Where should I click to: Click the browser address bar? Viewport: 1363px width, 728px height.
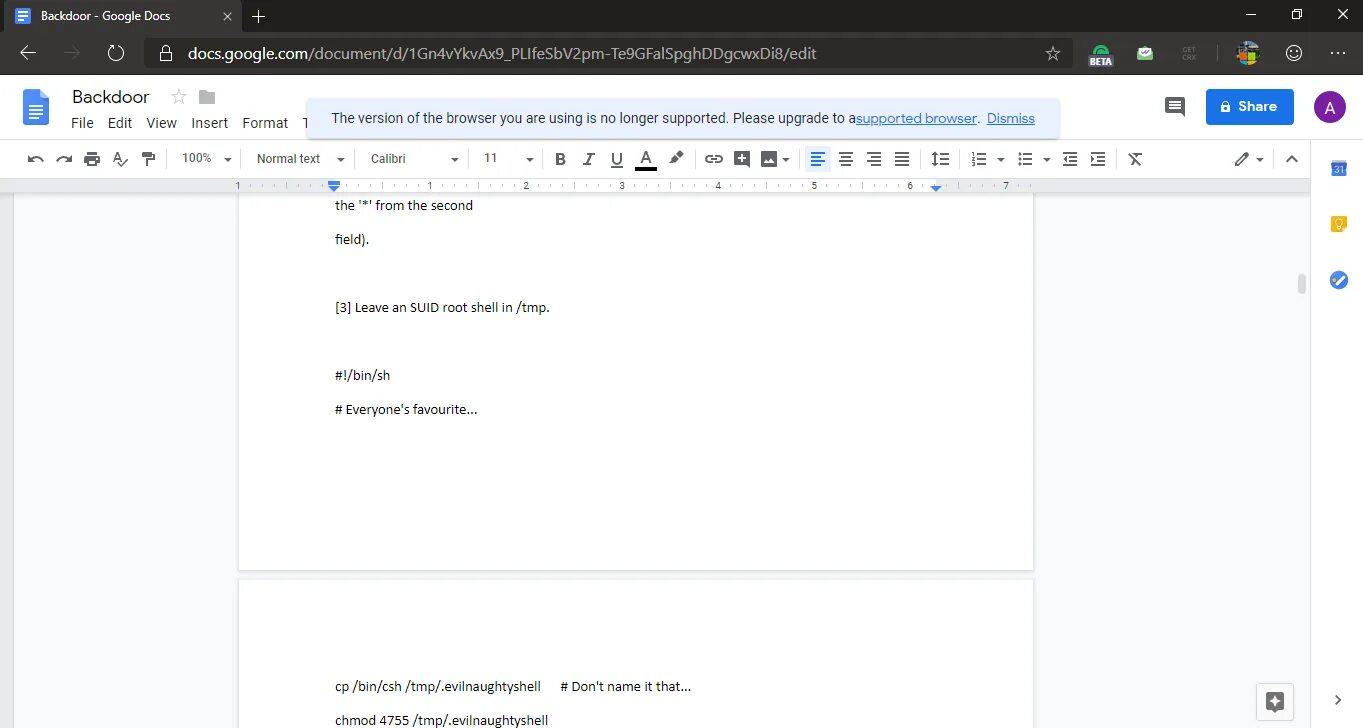(x=606, y=53)
